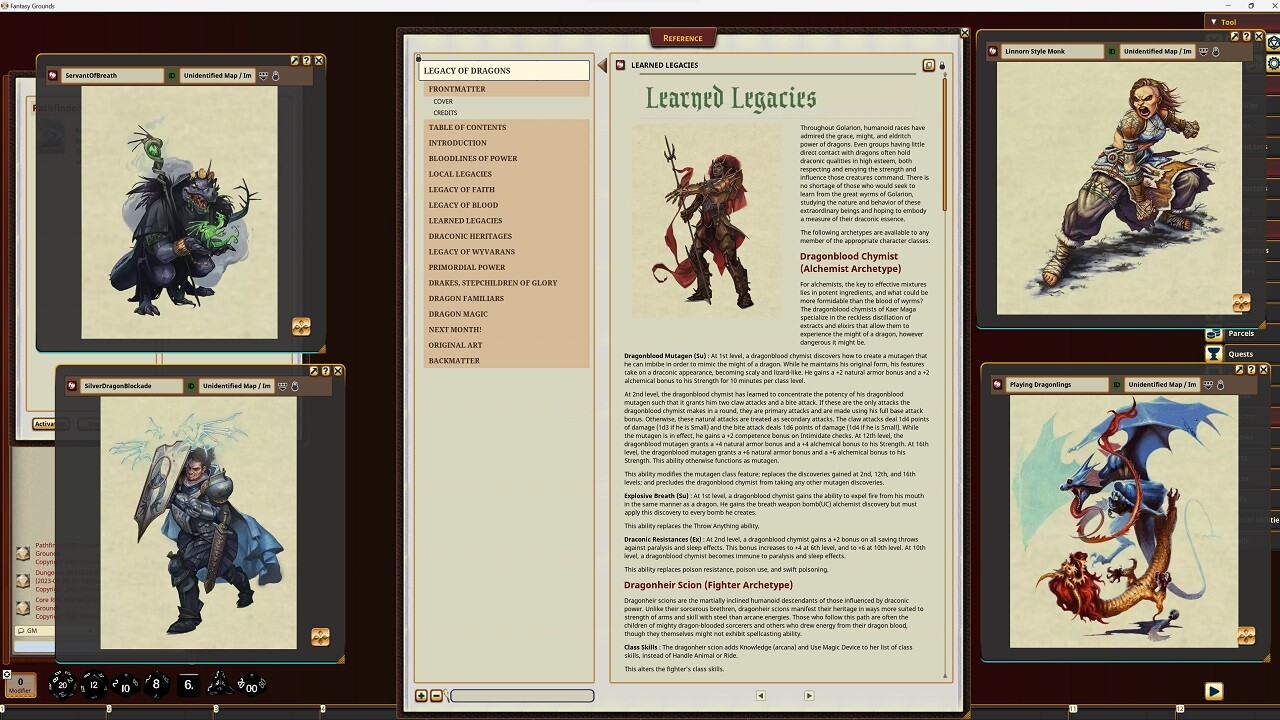Screen dimensions: 1280x720
Task: Open the GM chat speaker dropdown
Action: pos(31,631)
